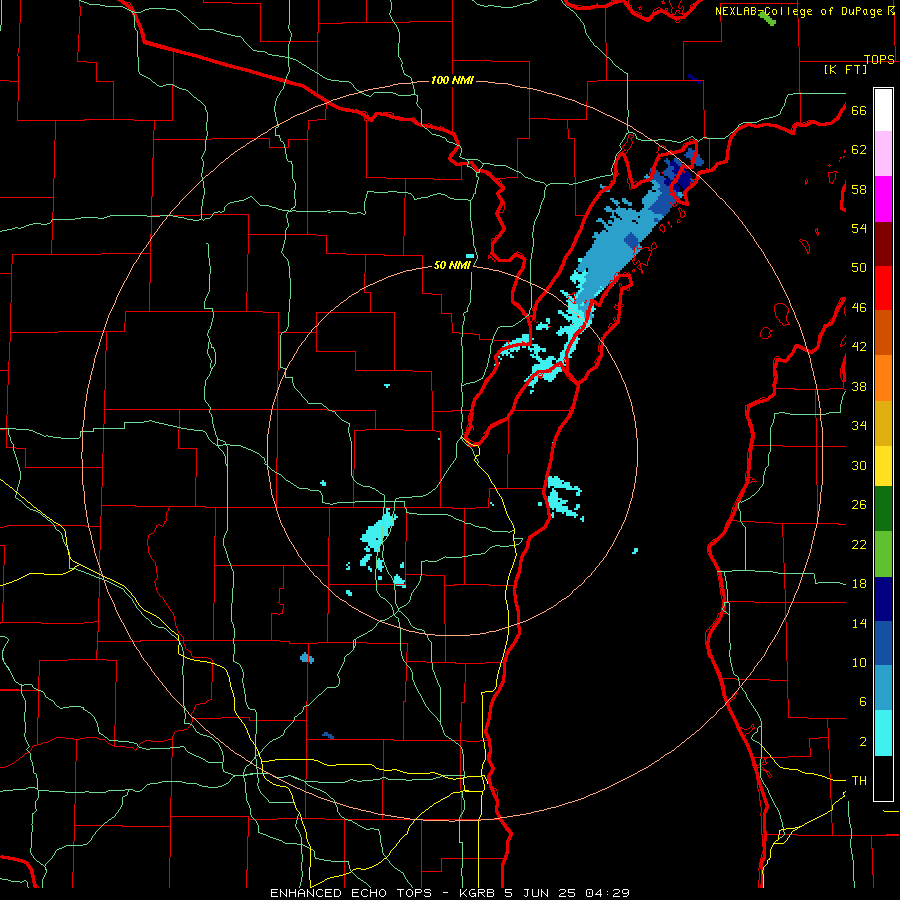Click the dark maroon legend swatch

pyautogui.click(x=883, y=243)
